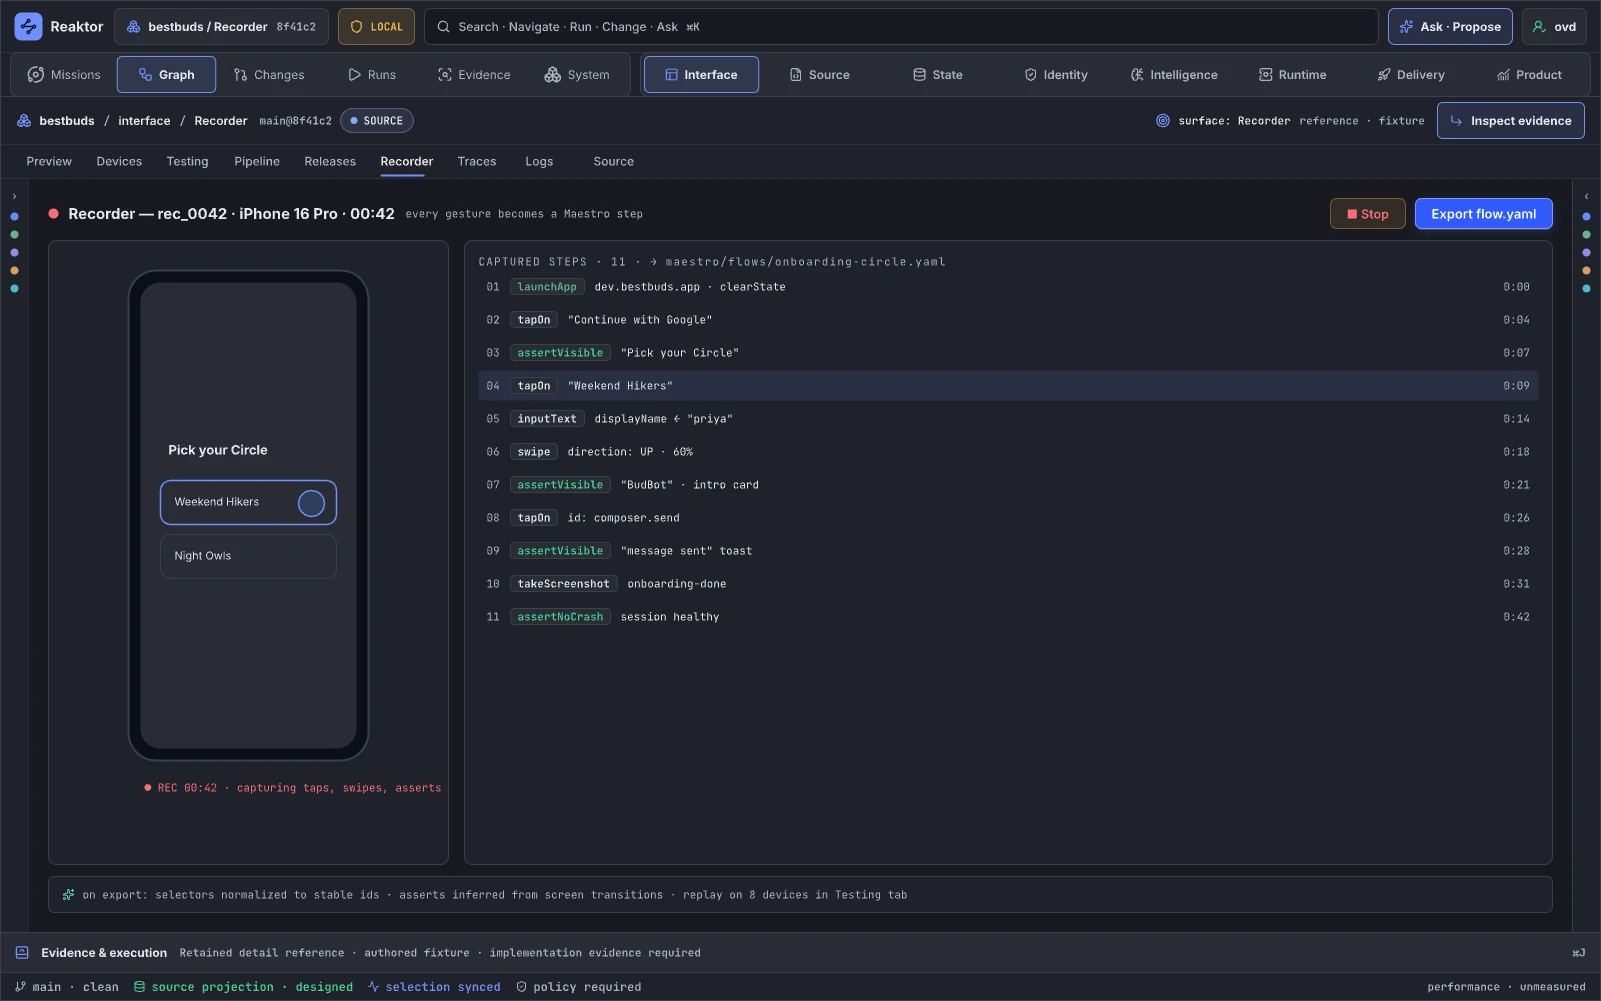Open the ovd user account
The image size is (1601, 1001).
1554,27
